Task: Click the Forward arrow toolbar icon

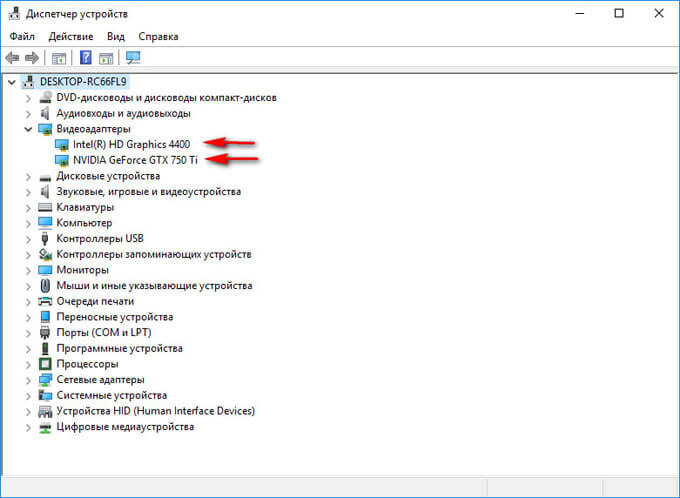Action: pos(32,58)
